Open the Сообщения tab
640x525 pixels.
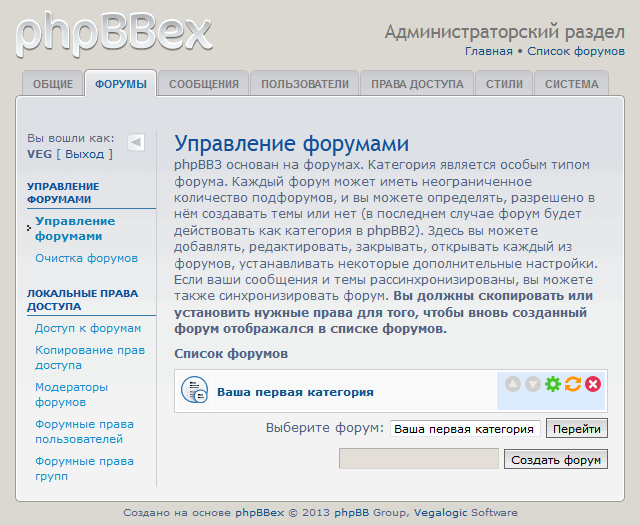[x=204, y=85]
